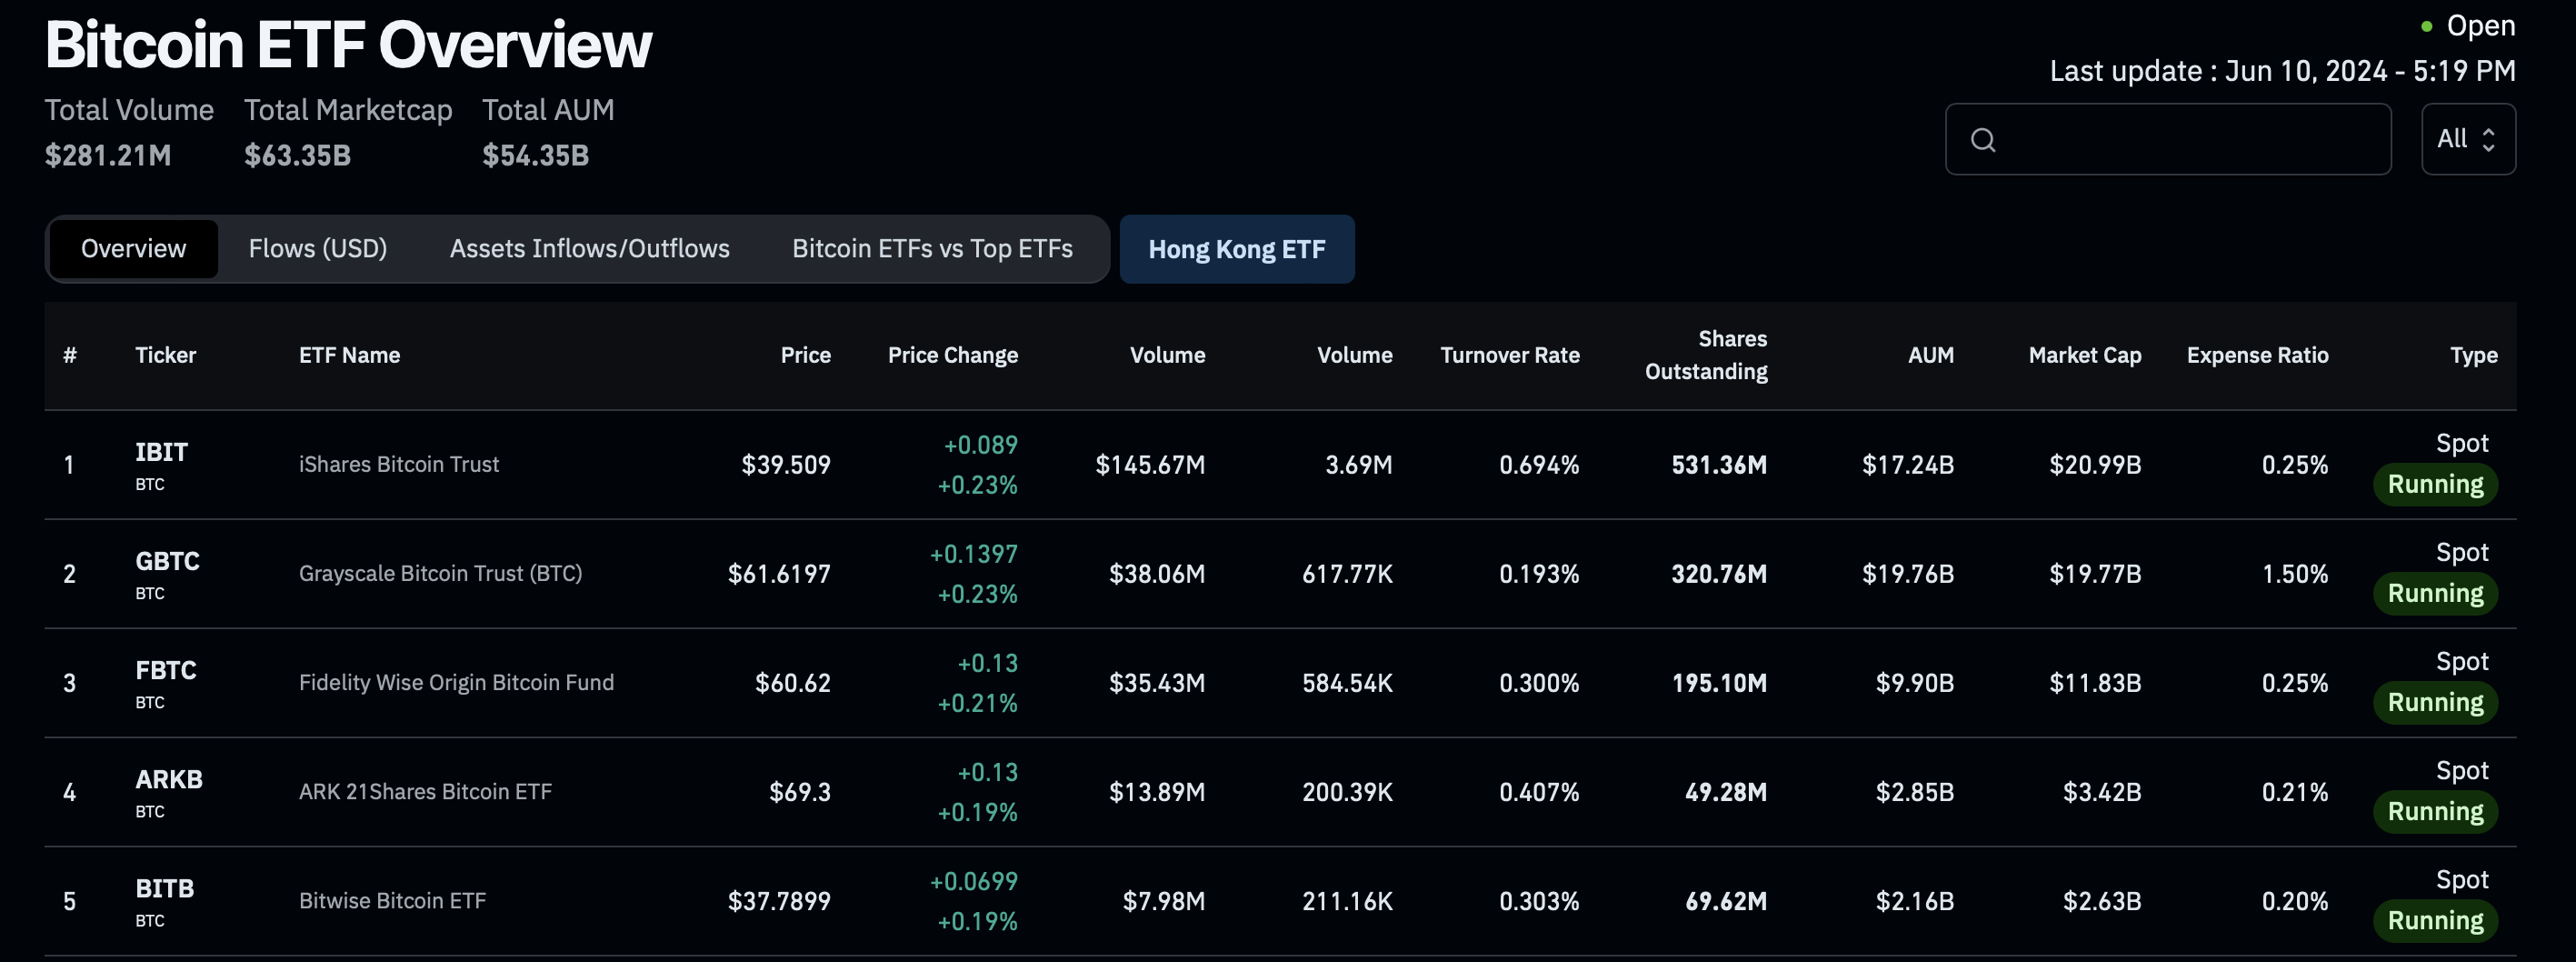Screen dimensions: 2576x962
Task: Switch to the Overview tab
Action: click(133, 249)
